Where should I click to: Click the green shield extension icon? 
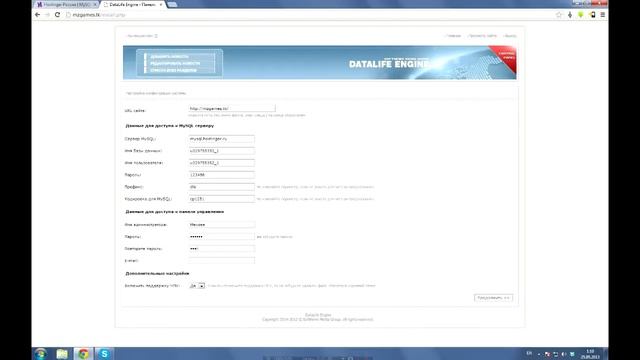[x=580, y=15]
